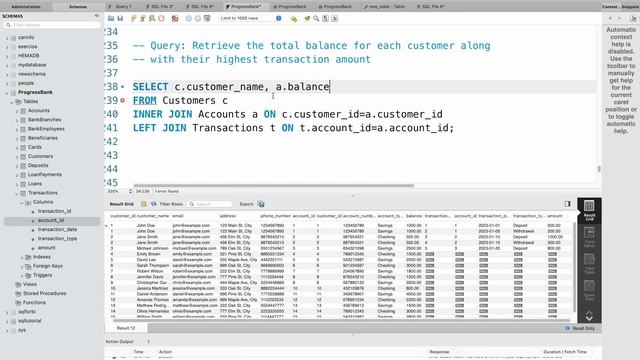Collapse the Tables node
The image size is (640, 360).
(x=12, y=102)
